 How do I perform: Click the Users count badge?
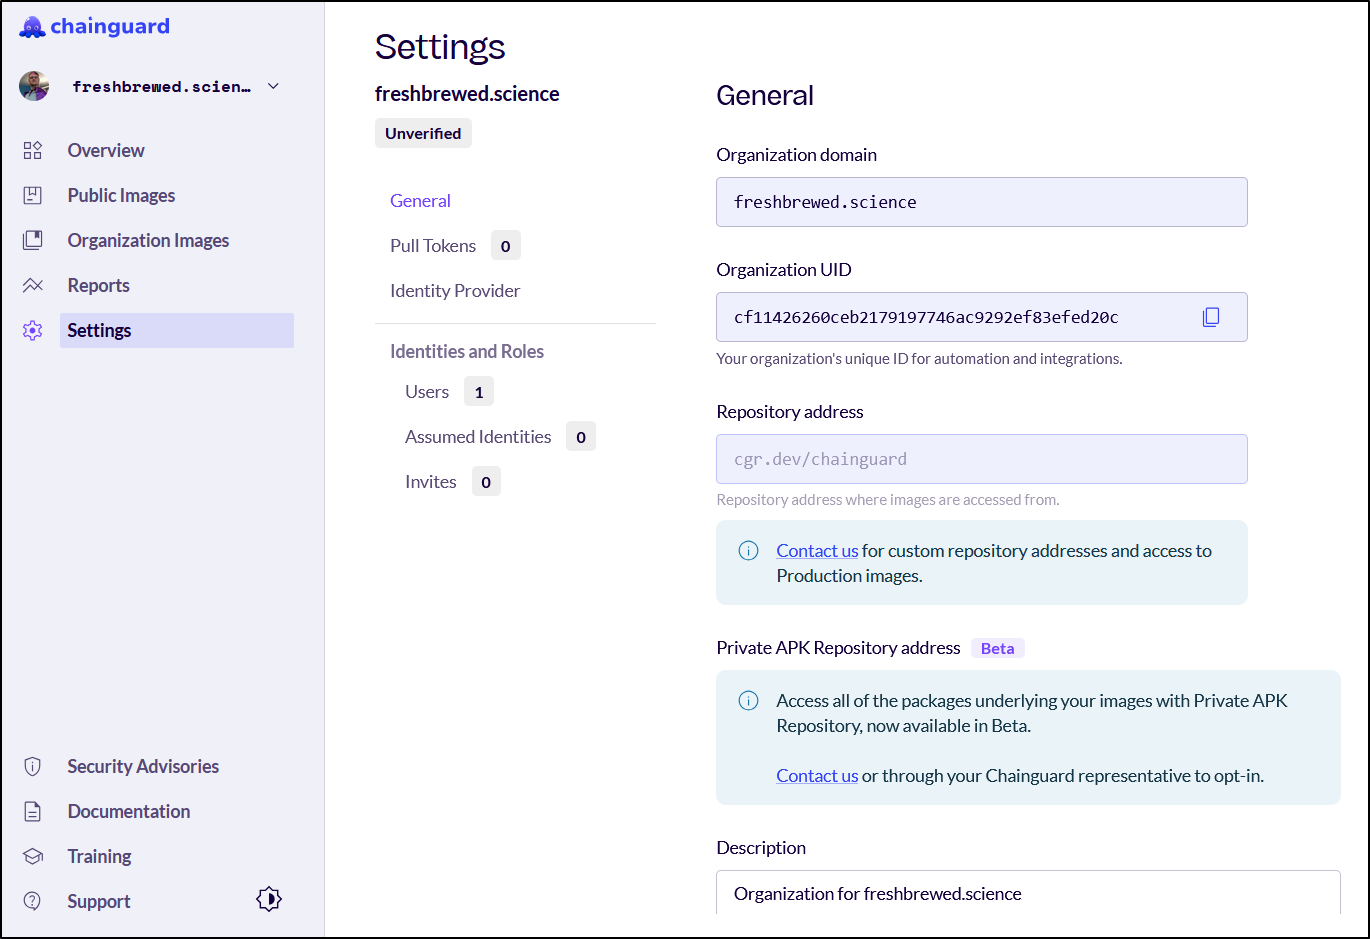pos(479,392)
